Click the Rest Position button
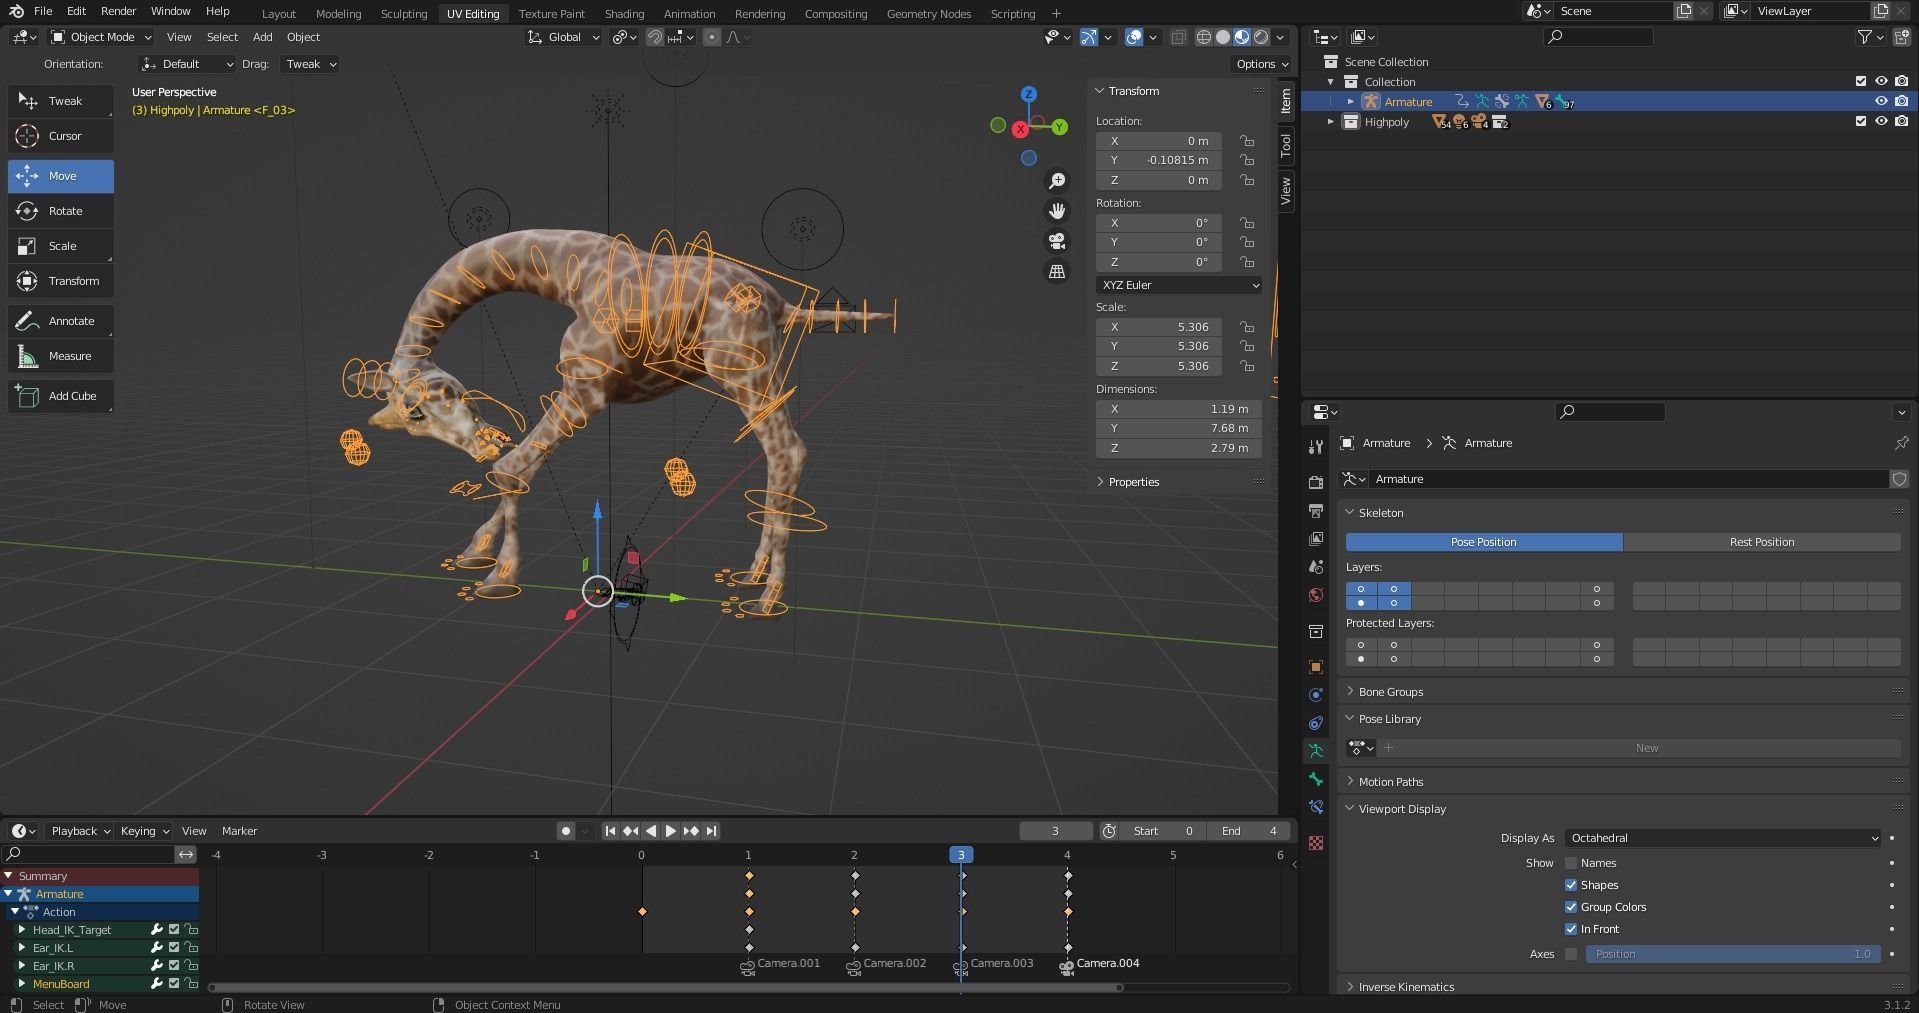Screen dimensions: 1919x1013 (1761, 542)
